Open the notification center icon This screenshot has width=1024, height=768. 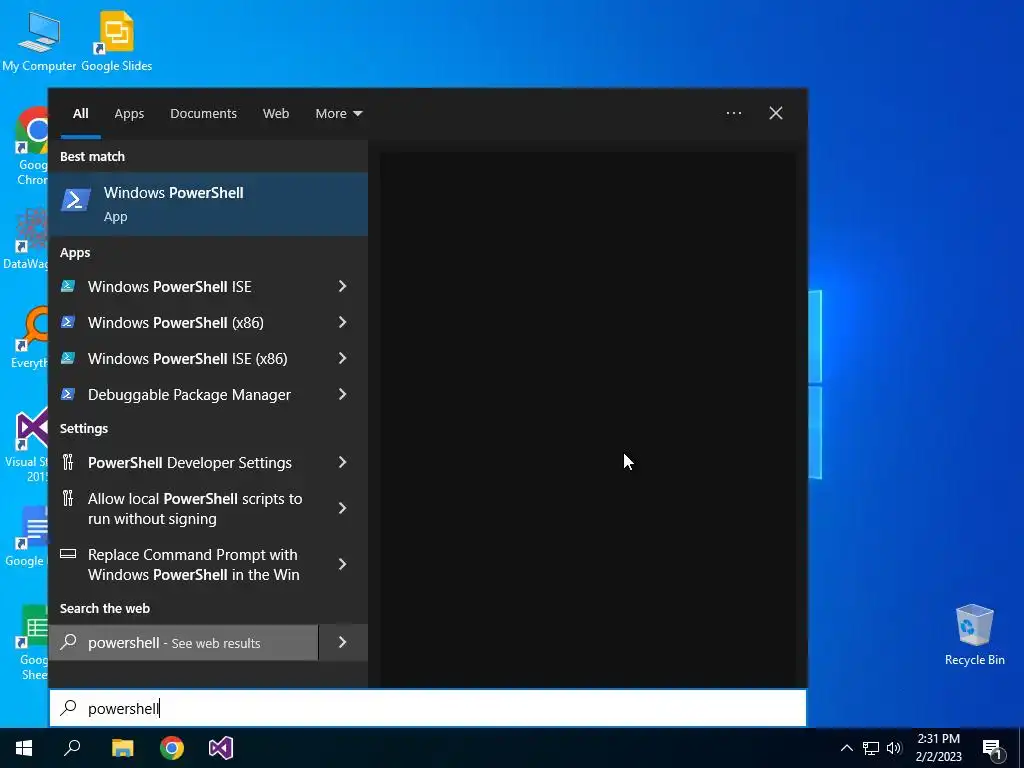[992, 748]
